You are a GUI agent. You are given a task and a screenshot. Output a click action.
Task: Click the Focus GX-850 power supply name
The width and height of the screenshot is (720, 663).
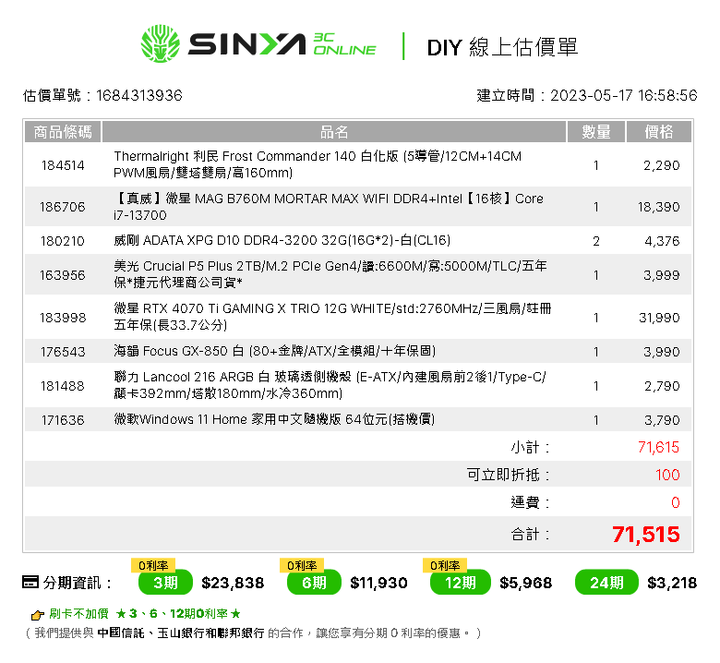(x=275, y=351)
